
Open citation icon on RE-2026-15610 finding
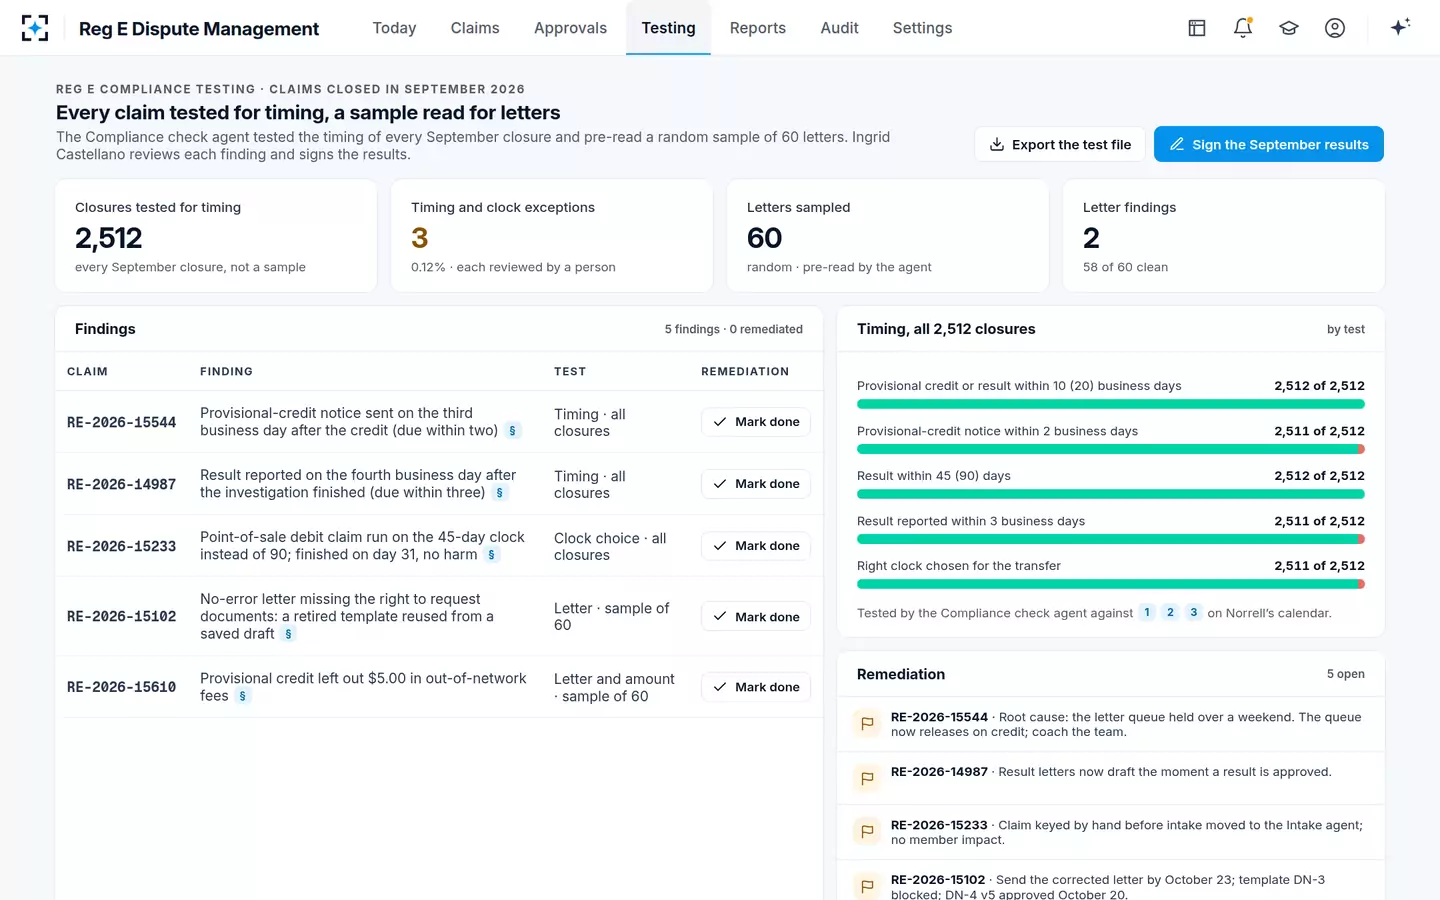pos(242,696)
